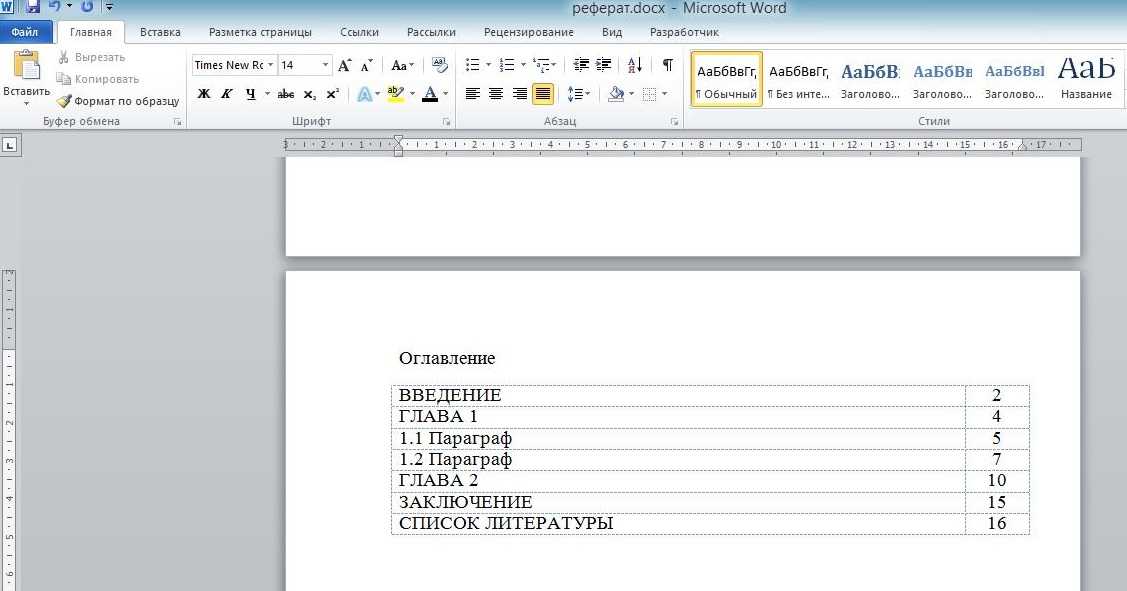Open the Рецензирование tab
Image resolution: width=1127 pixels, height=591 pixels.
(x=528, y=32)
